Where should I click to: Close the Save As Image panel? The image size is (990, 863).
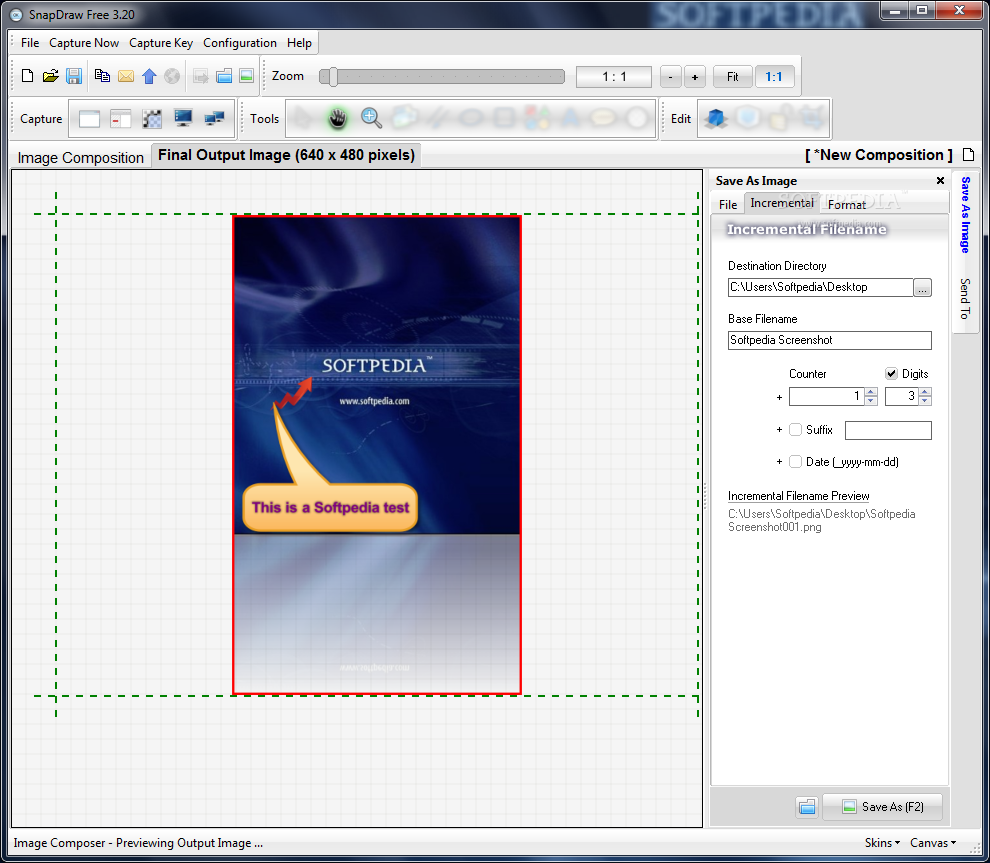(940, 181)
